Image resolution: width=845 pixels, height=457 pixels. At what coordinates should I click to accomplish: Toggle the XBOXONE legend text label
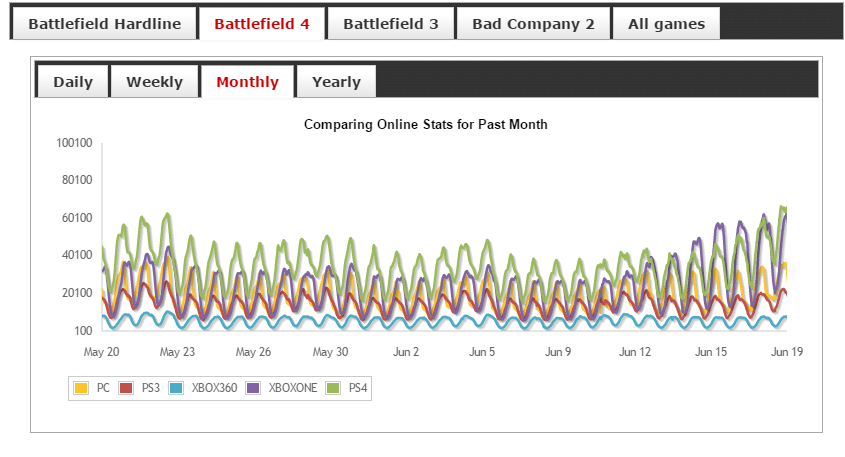(x=293, y=387)
